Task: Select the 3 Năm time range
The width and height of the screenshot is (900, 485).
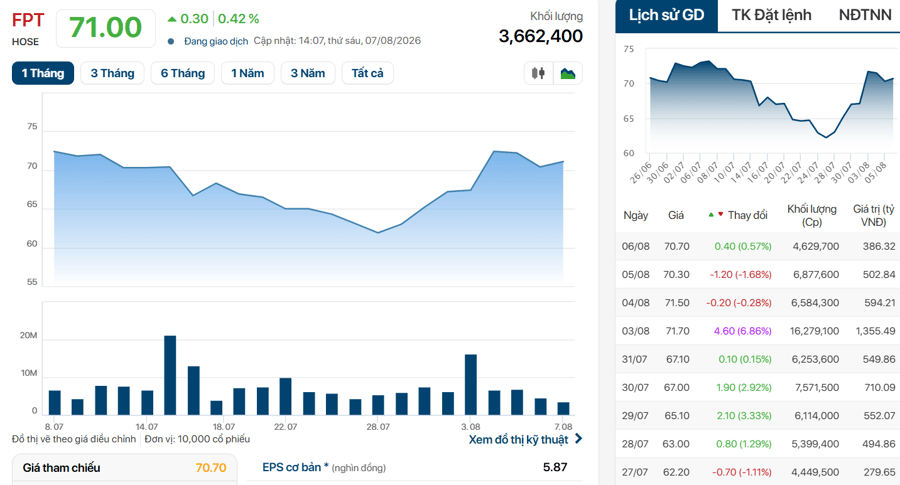Action: point(308,73)
